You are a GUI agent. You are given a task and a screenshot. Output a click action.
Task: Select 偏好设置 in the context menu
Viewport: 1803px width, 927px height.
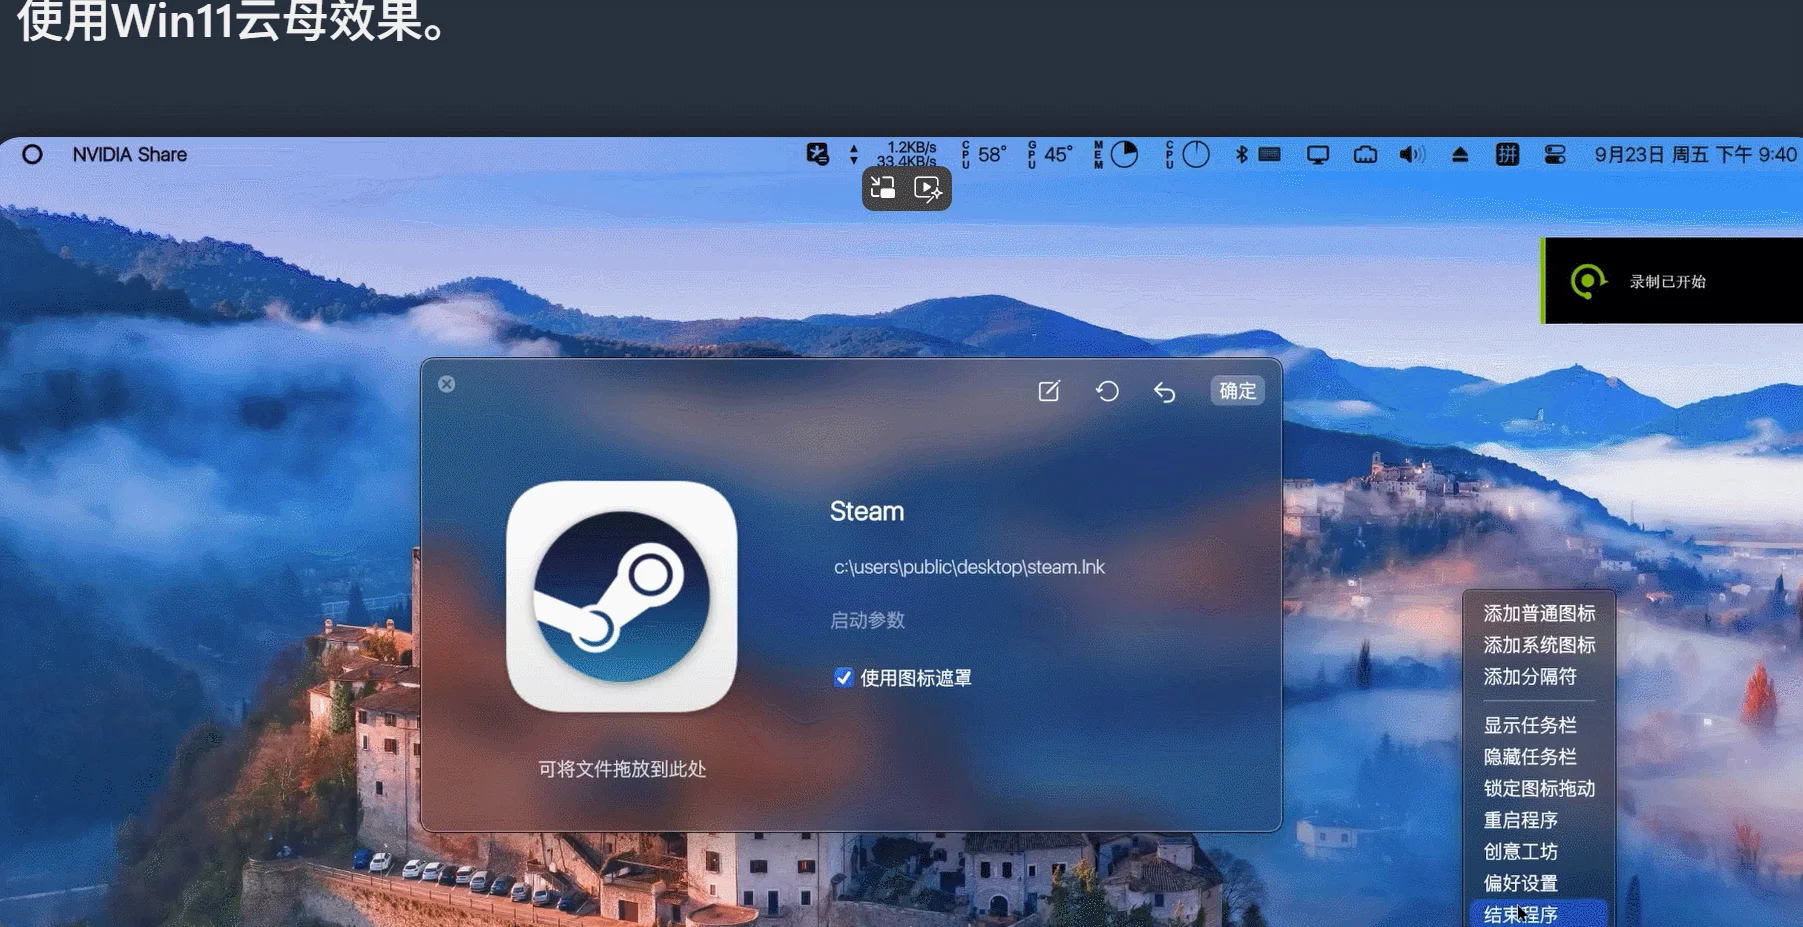click(x=1521, y=883)
